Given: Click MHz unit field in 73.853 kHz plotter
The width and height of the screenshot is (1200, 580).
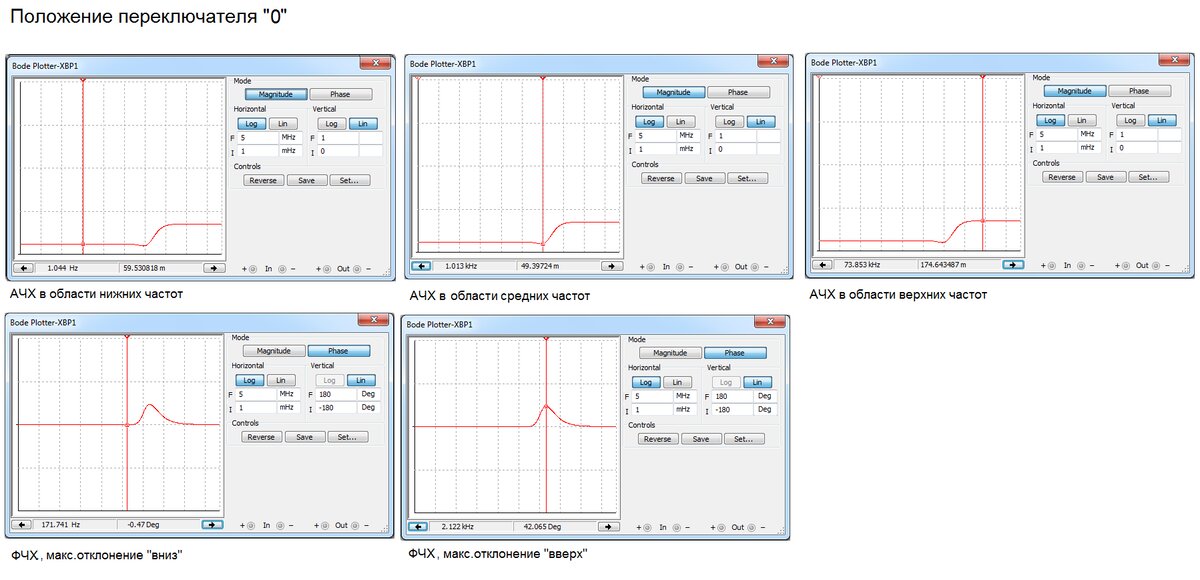Looking at the screenshot, I should point(1088,133).
